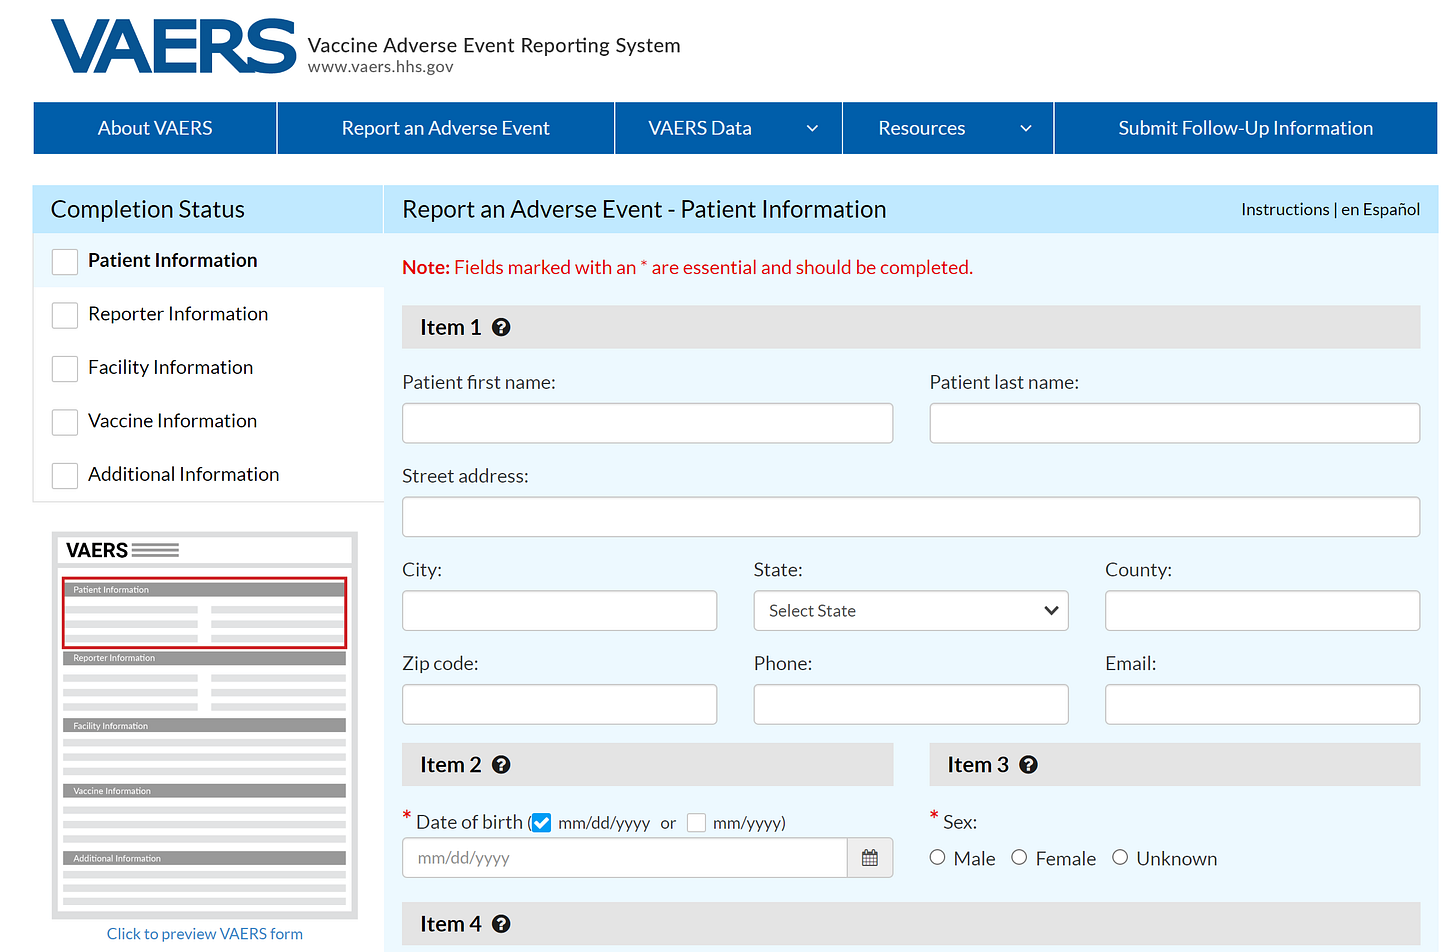Focus the Patient last name field
Image resolution: width=1456 pixels, height=952 pixels.
coord(1174,423)
